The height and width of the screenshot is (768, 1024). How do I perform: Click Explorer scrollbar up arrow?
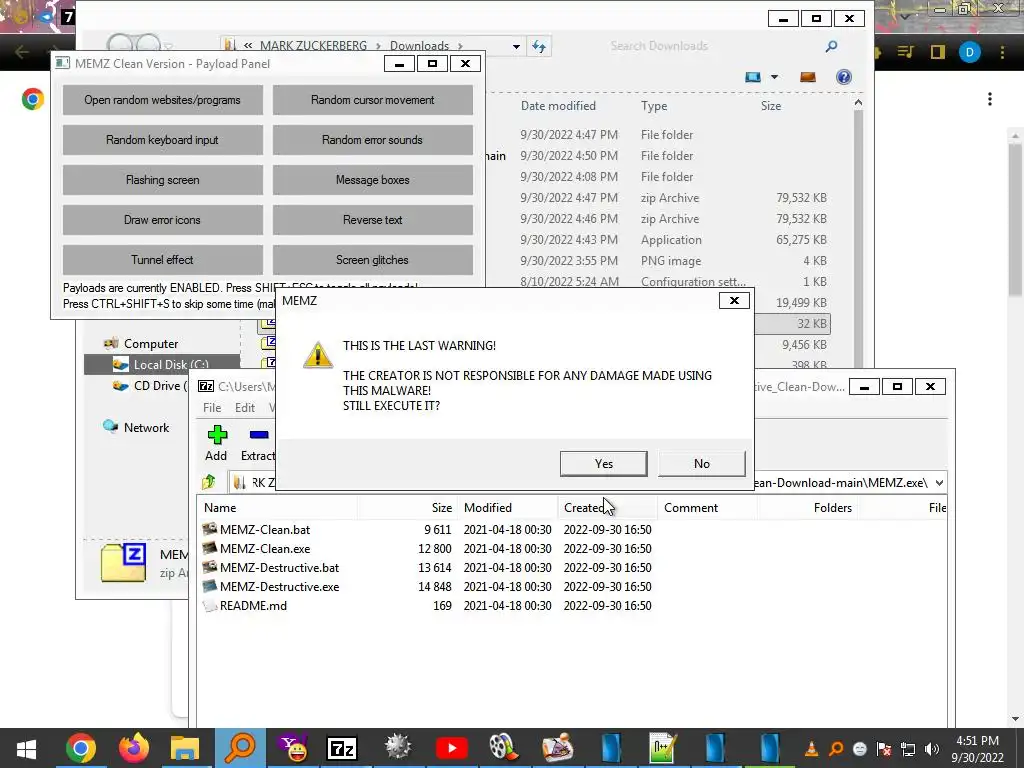click(858, 103)
